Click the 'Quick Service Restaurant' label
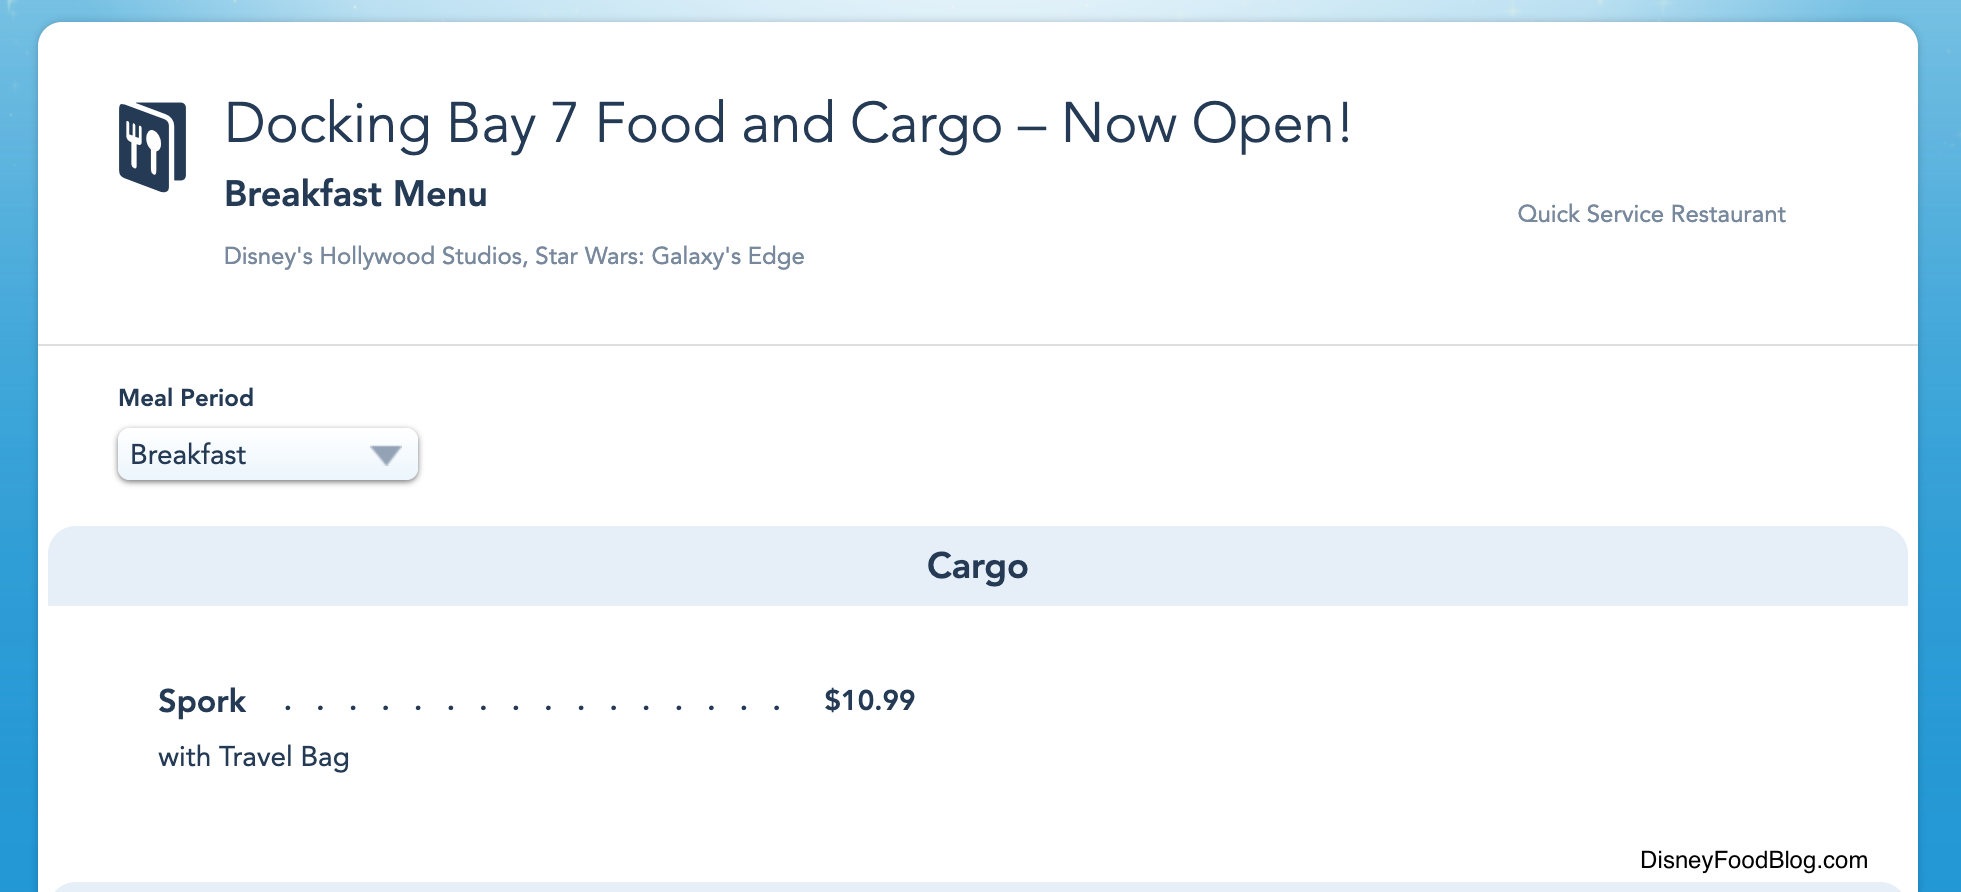 pyautogui.click(x=1651, y=214)
